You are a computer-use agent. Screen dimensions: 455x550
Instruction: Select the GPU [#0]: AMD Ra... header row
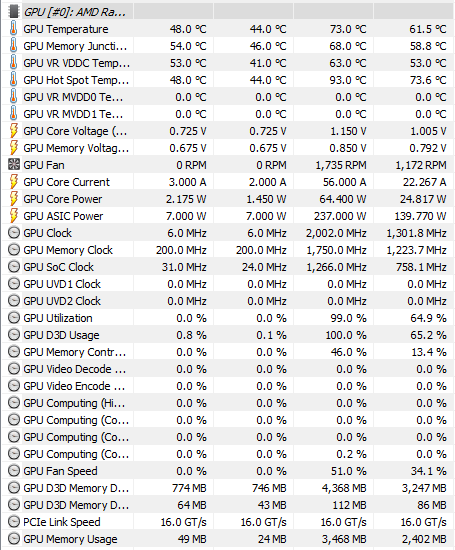pos(228,12)
